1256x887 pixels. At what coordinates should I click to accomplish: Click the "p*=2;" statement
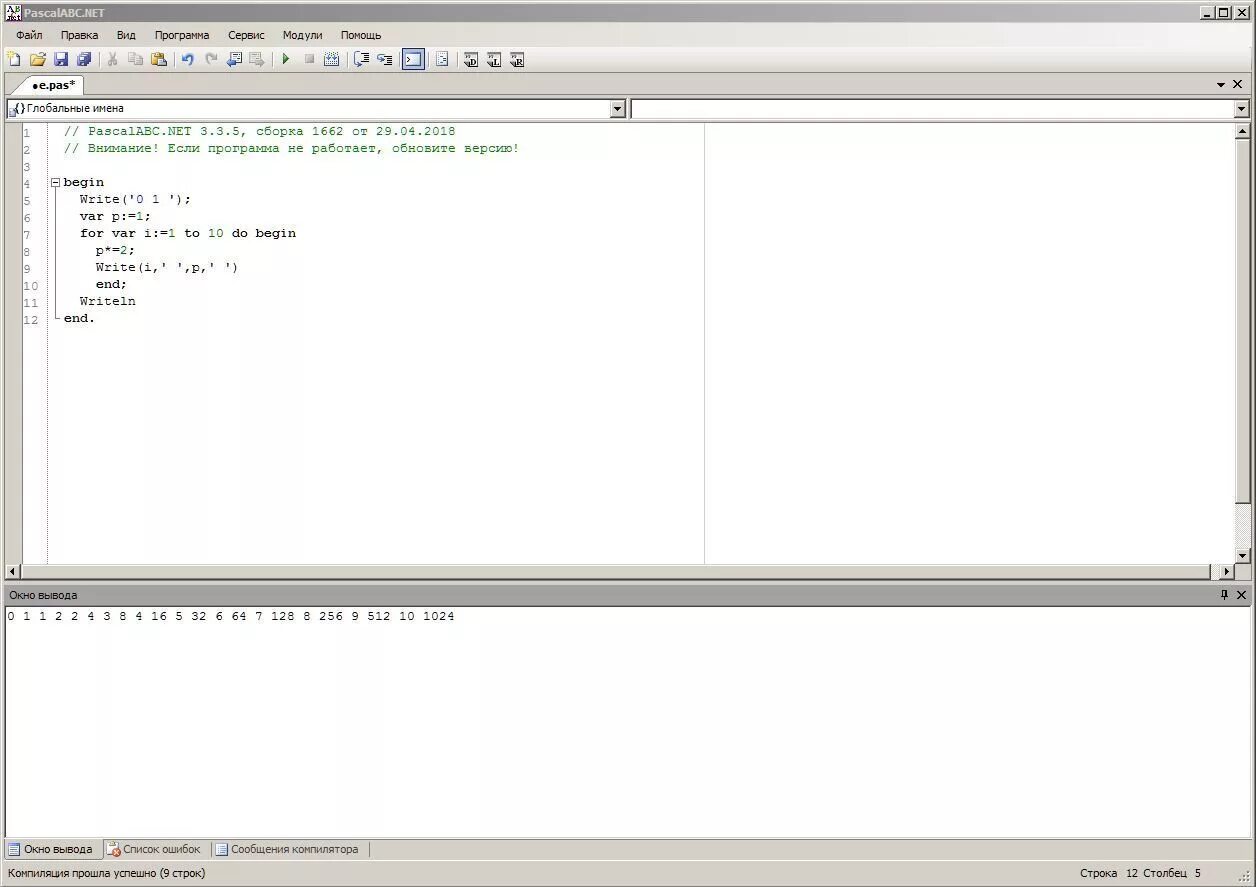tap(115, 250)
